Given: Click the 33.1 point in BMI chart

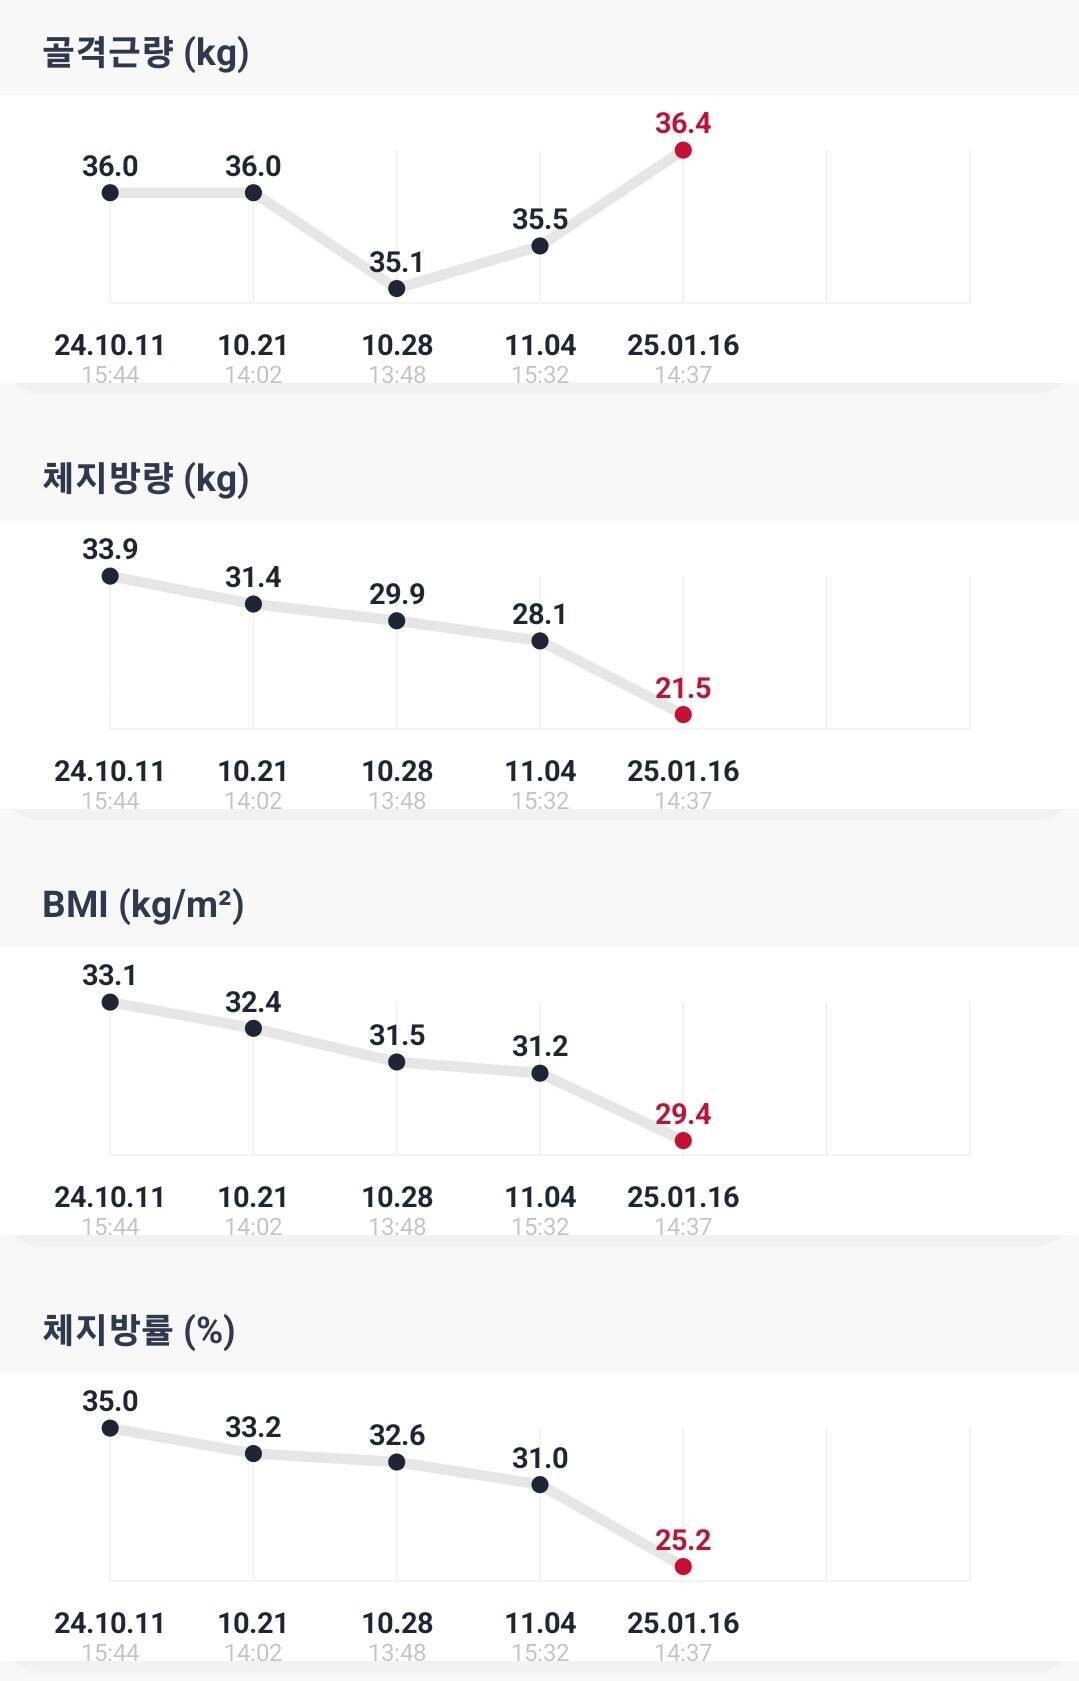Looking at the screenshot, I should click(x=110, y=1002).
